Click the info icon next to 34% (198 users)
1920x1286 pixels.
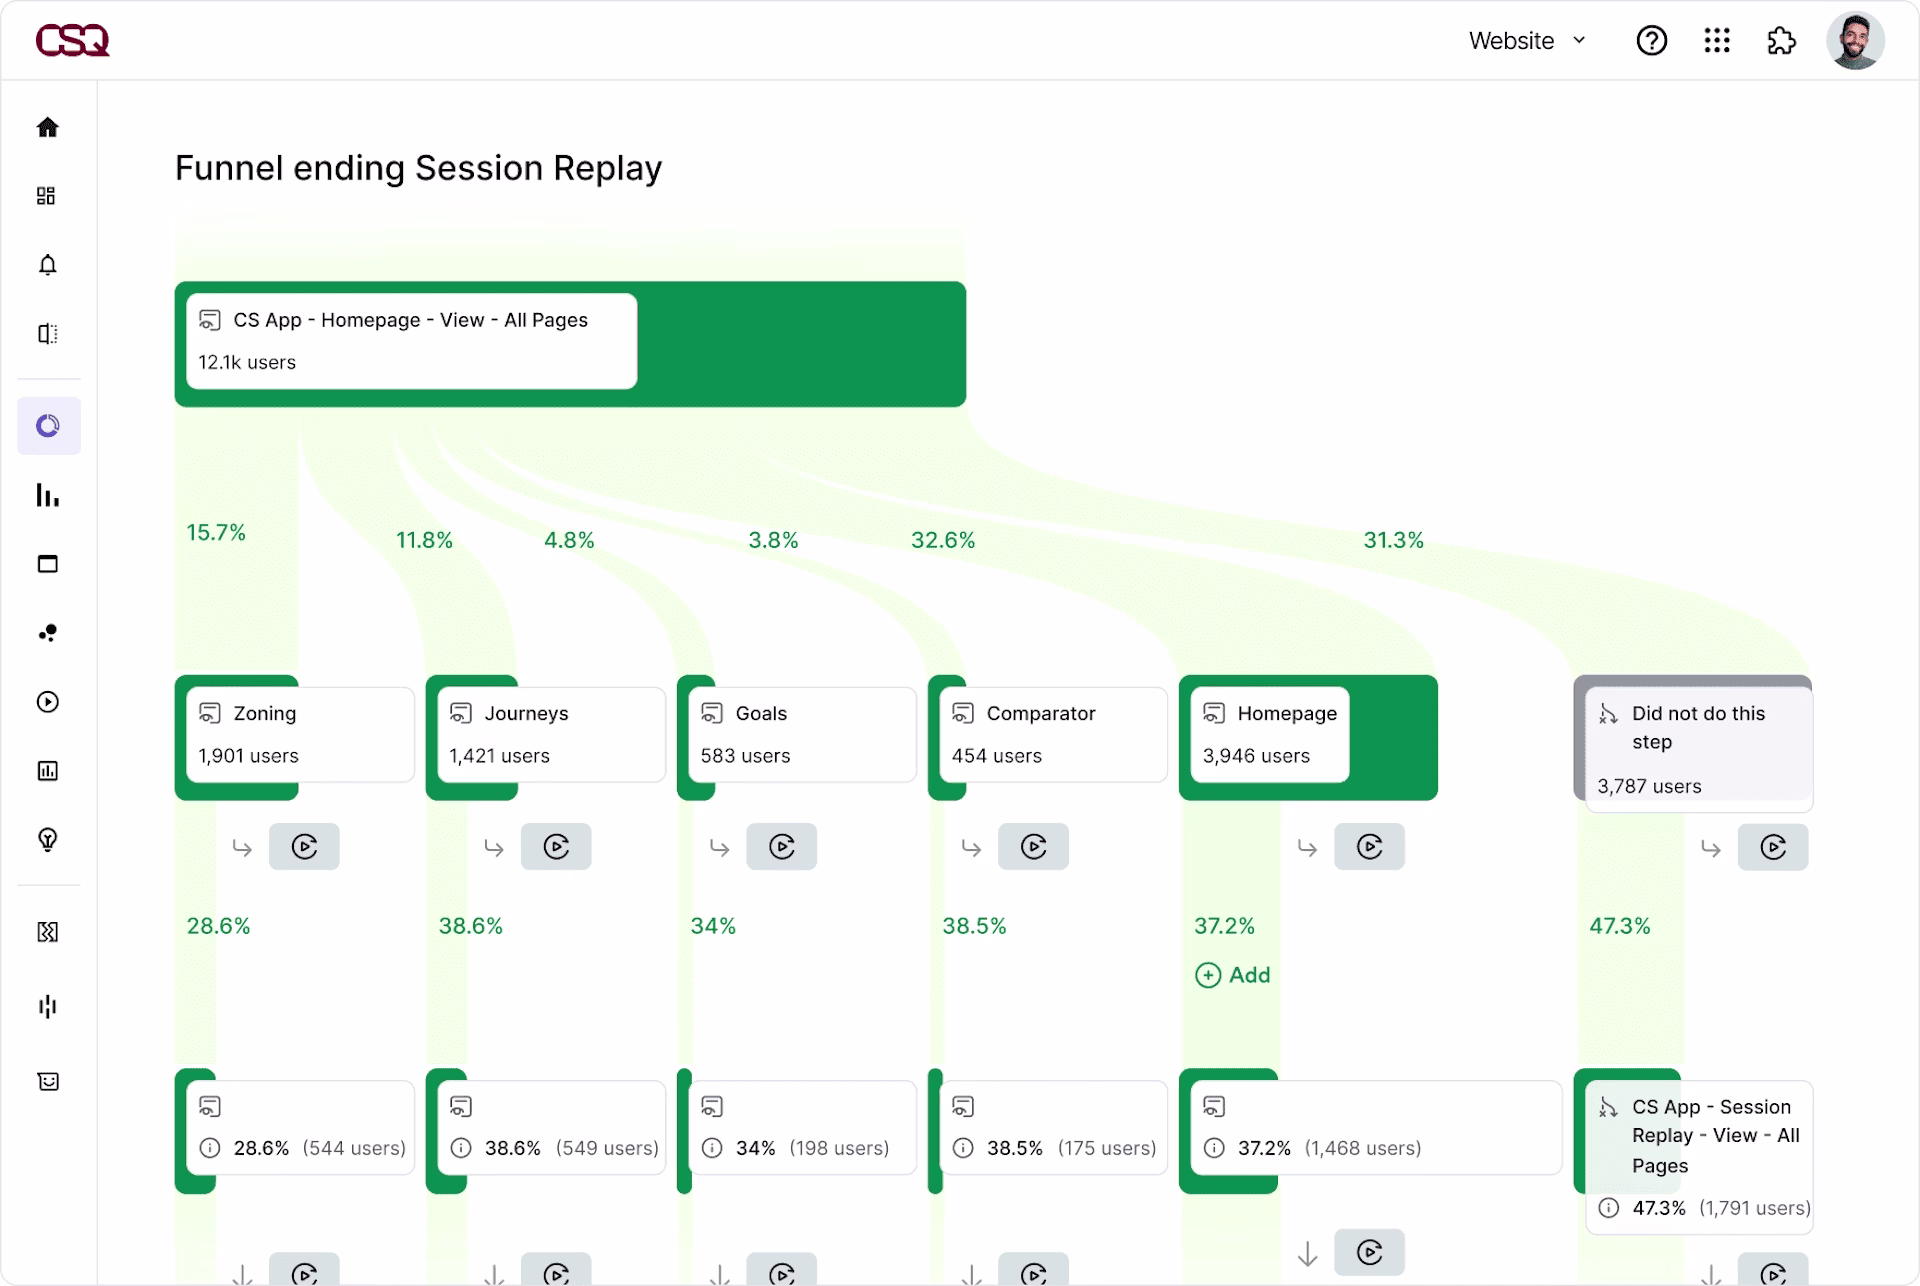point(712,1148)
